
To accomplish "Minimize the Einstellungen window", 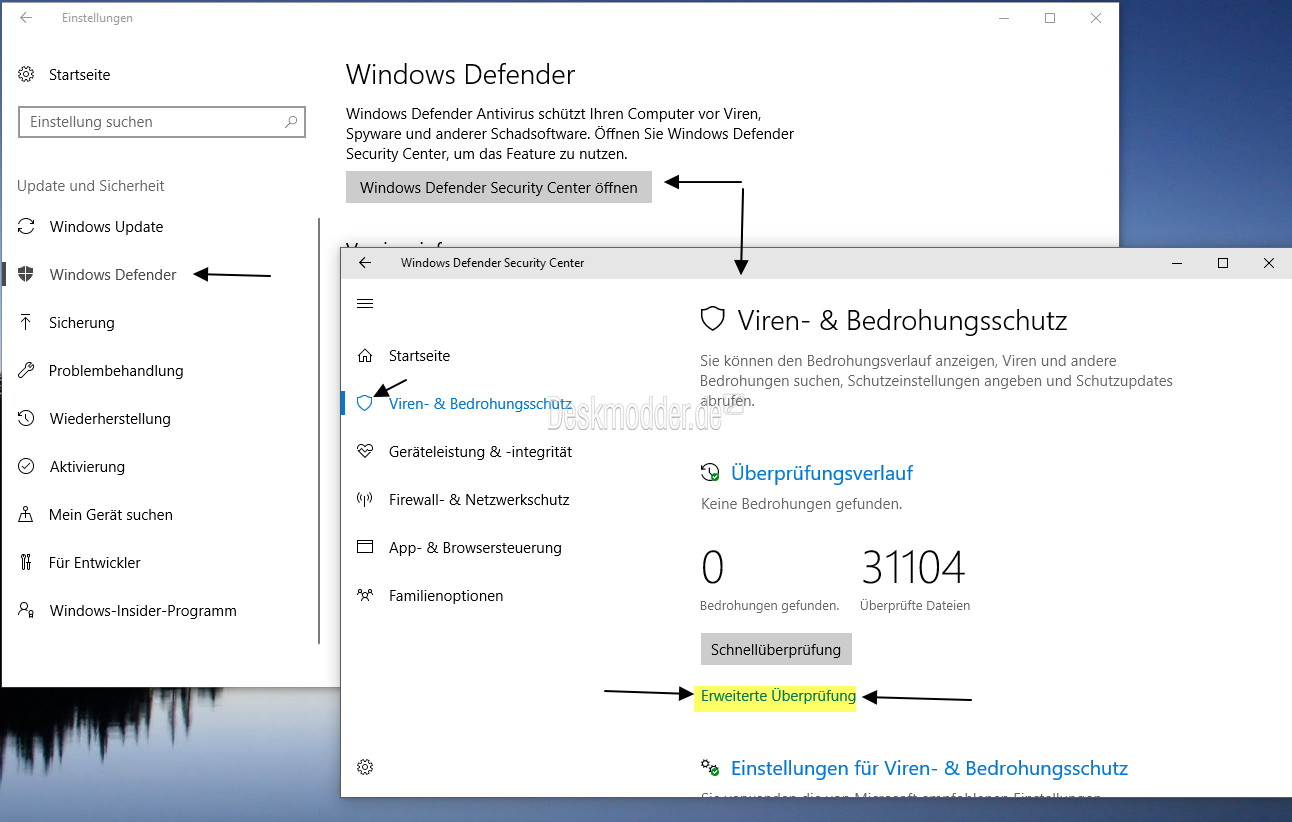I will pyautogui.click(x=1003, y=18).
